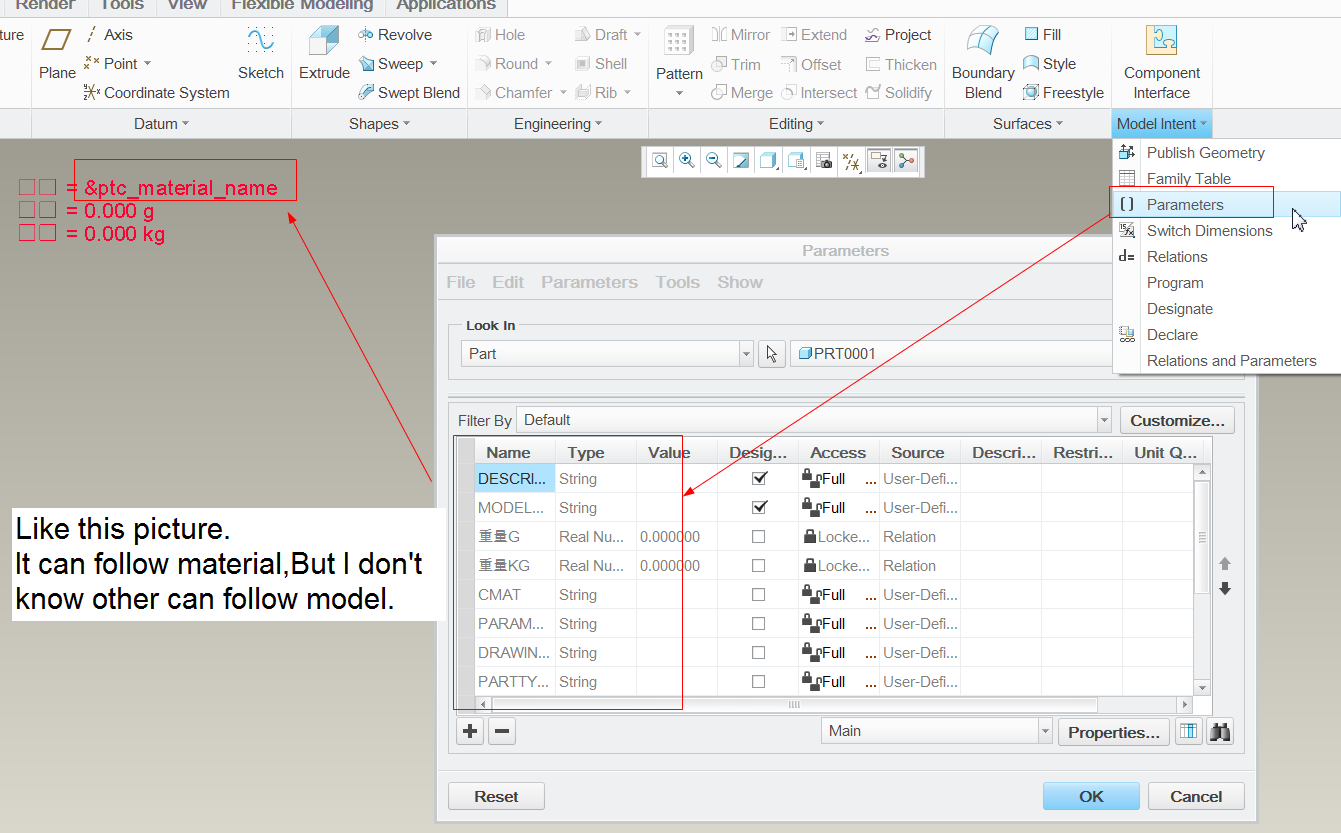The height and width of the screenshot is (833, 1341).
Task: Click the Swept Blend tool
Action: click(x=409, y=92)
